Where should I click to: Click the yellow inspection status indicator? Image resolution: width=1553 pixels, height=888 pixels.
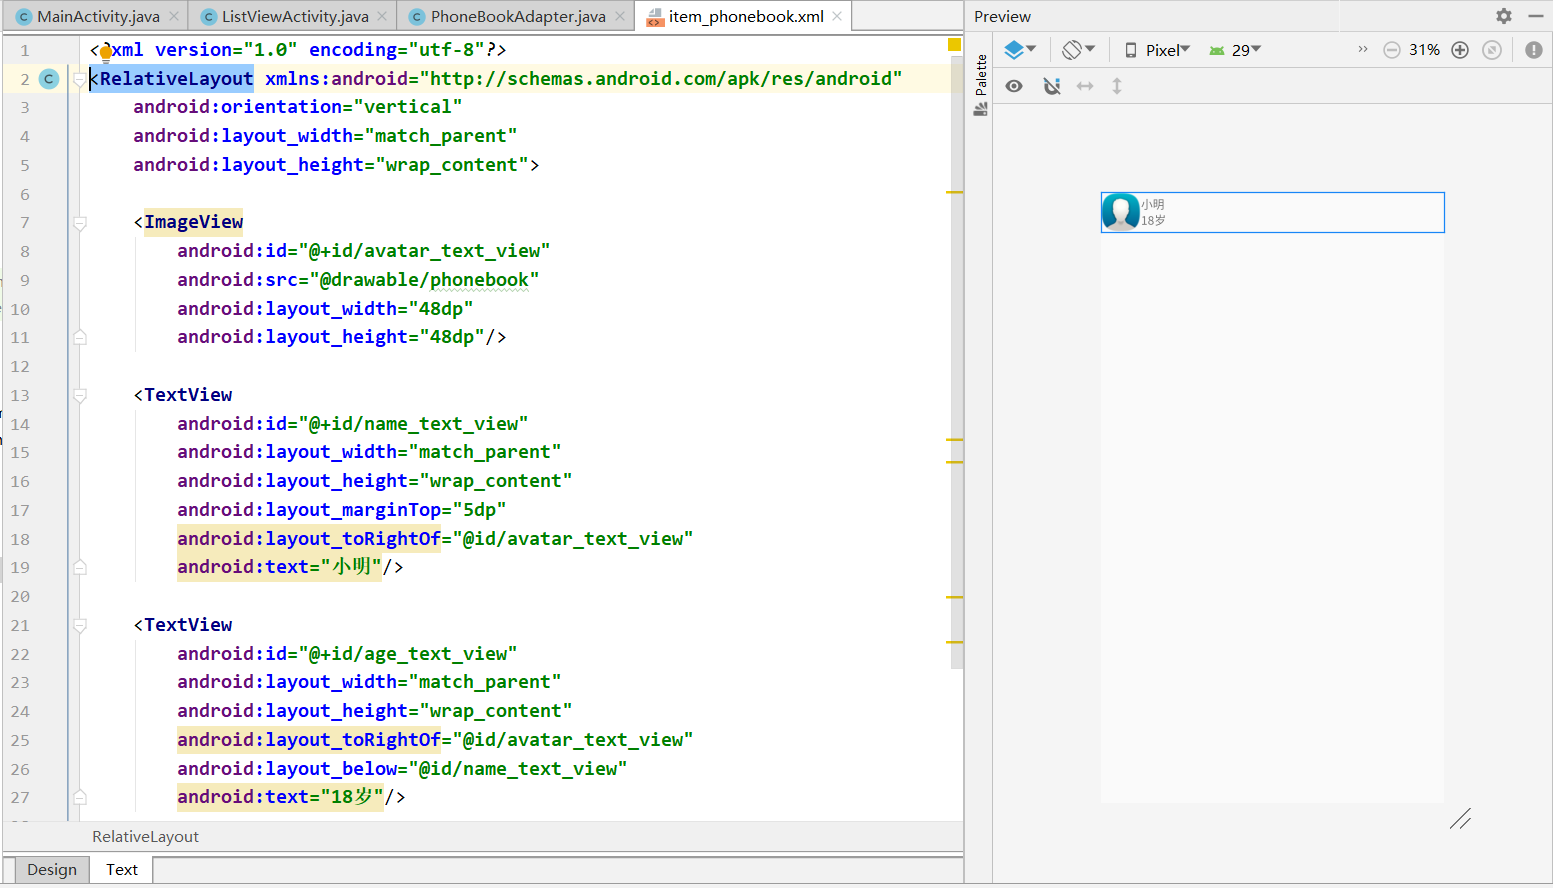tap(954, 44)
